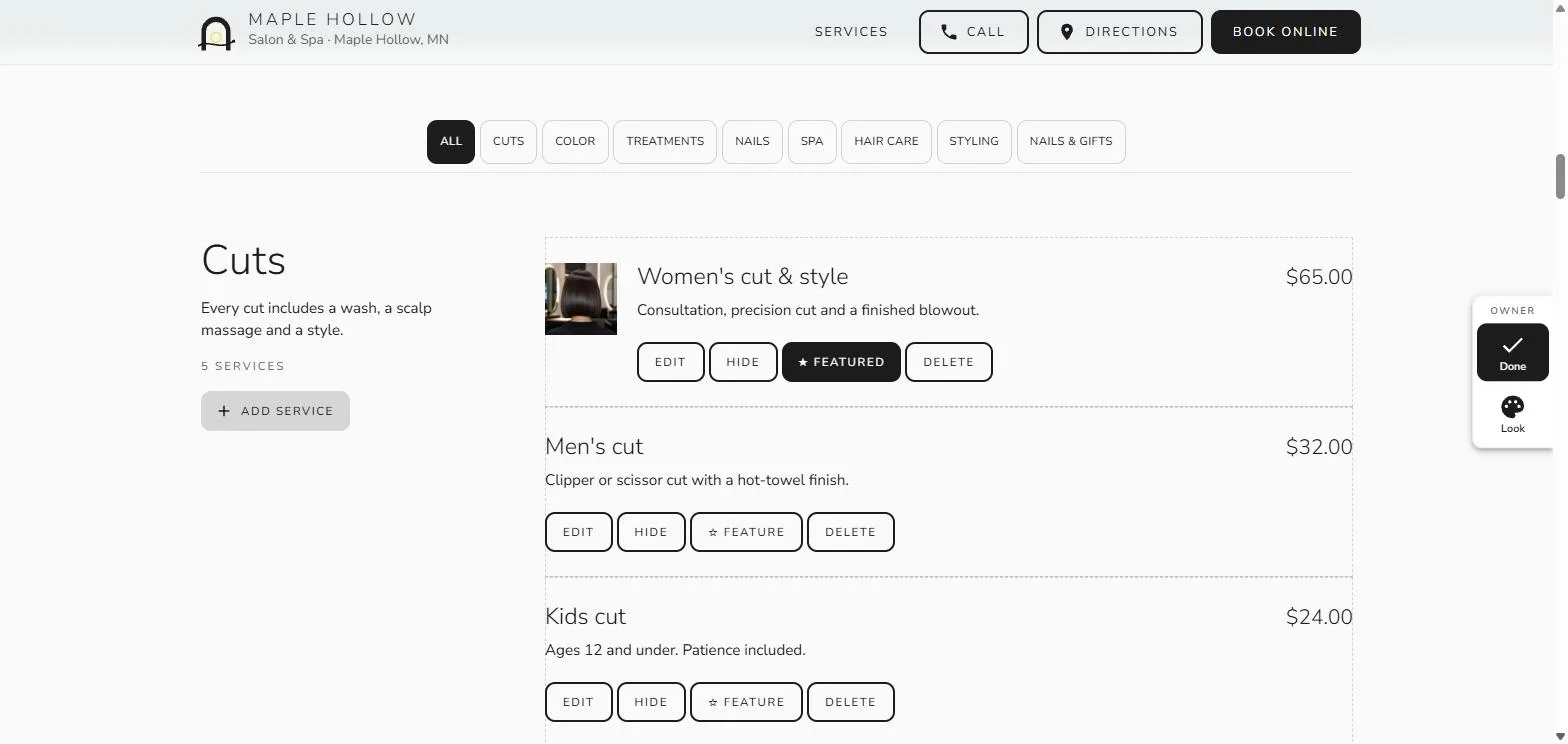
Task: Open the Services nav link
Action: pyautogui.click(x=851, y=32)
